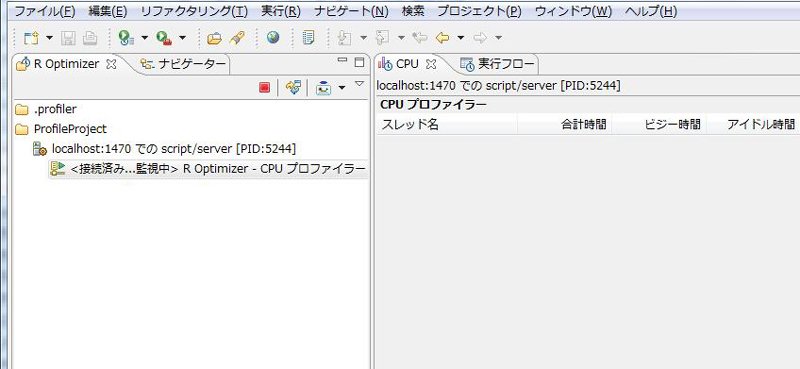This screenshot has height=369, width=800.
Task: Open the 検索 menu
Action: pos(413,11)
